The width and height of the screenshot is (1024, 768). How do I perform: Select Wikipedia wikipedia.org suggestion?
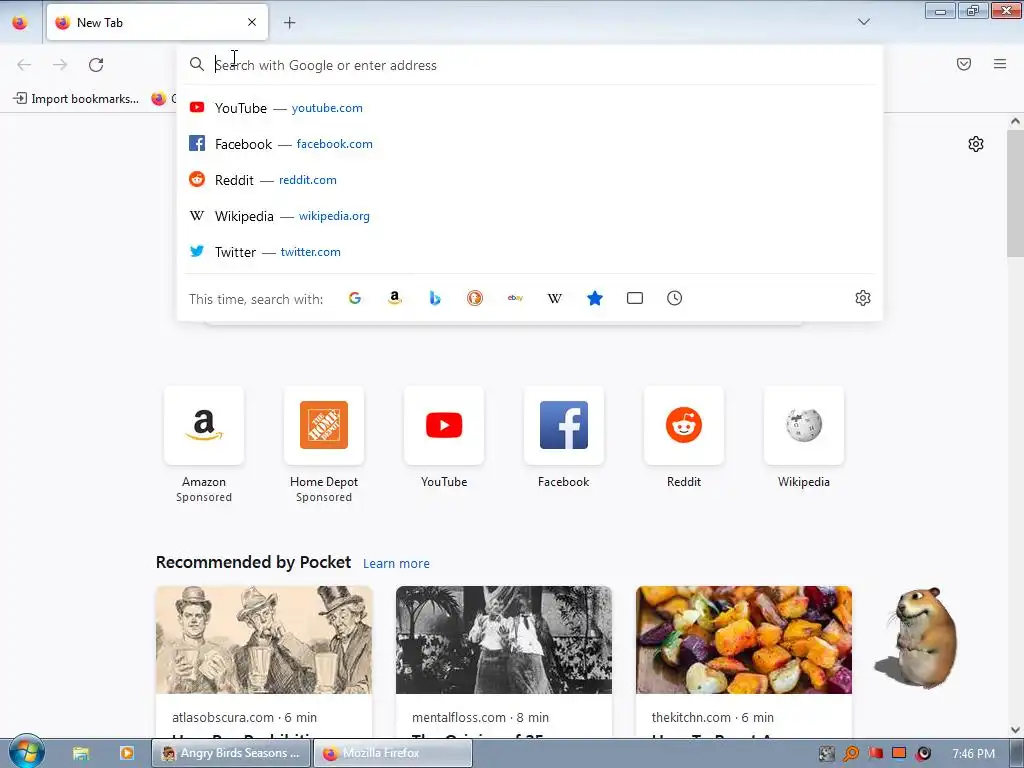(530, 216)
